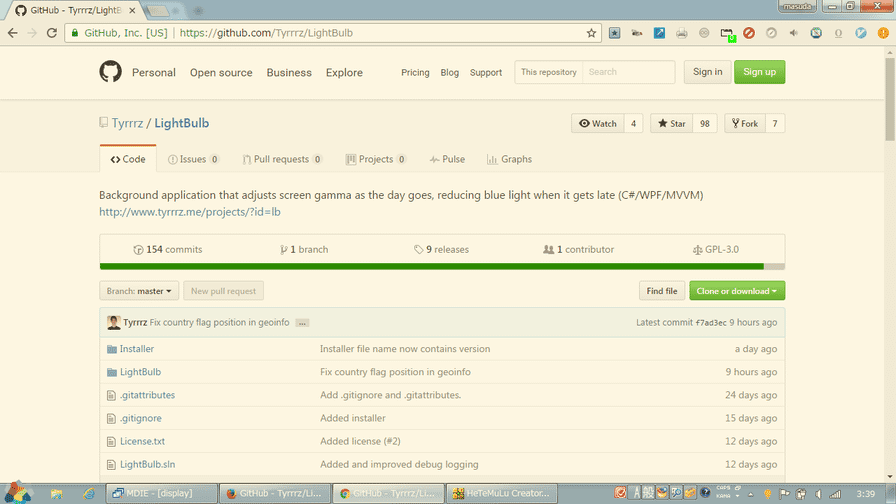Screen dimensions: 896x504
Task: Click the browser reload icon
Action: [52, 33]
